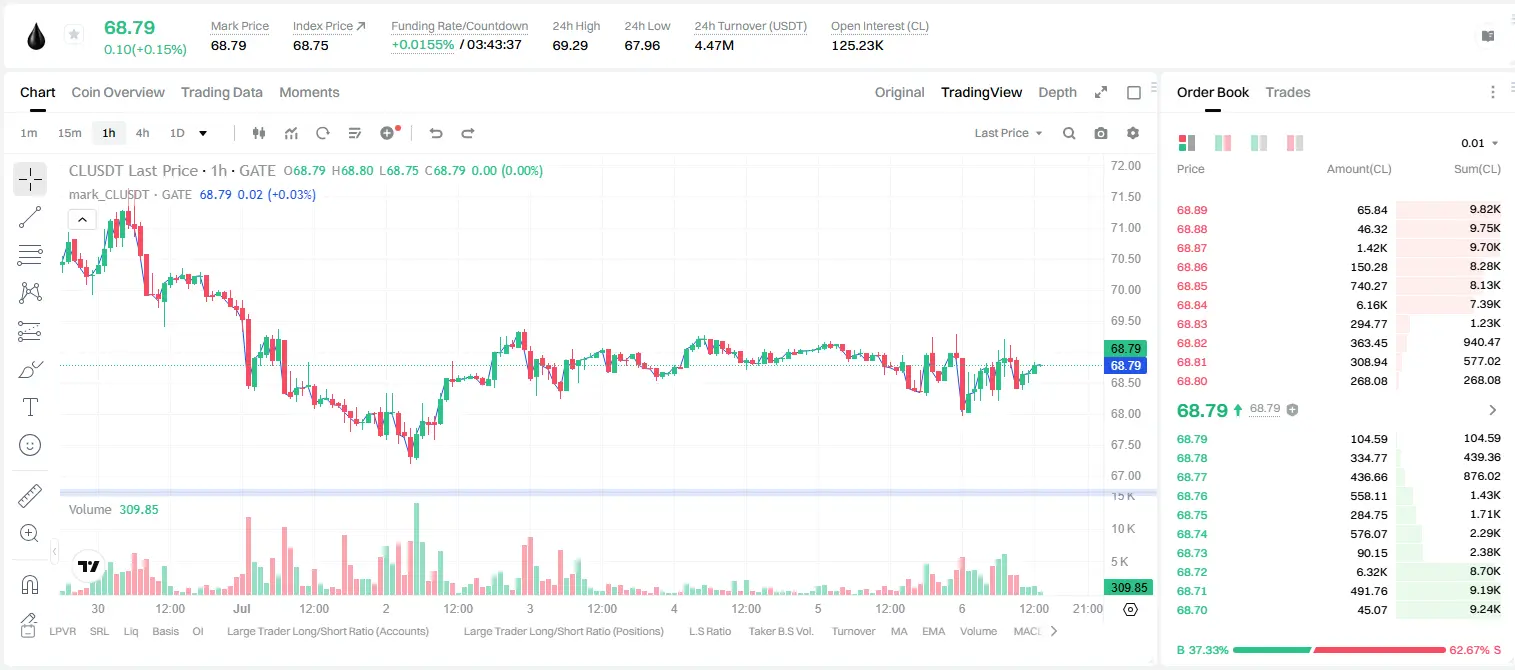This screenshot has width=1515, height=670.
Task: Open the candlestick chart type selector
Action: click(x=259, y=133)
